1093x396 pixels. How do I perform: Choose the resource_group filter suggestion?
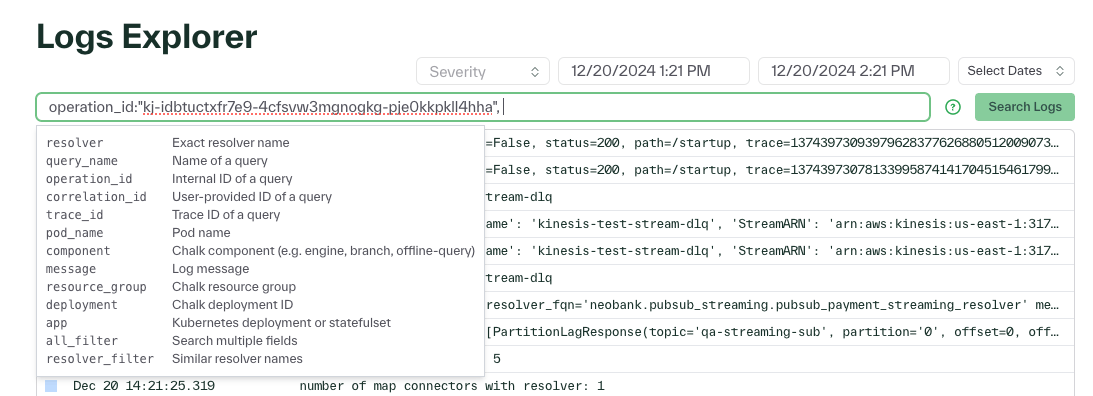(260, 287)
